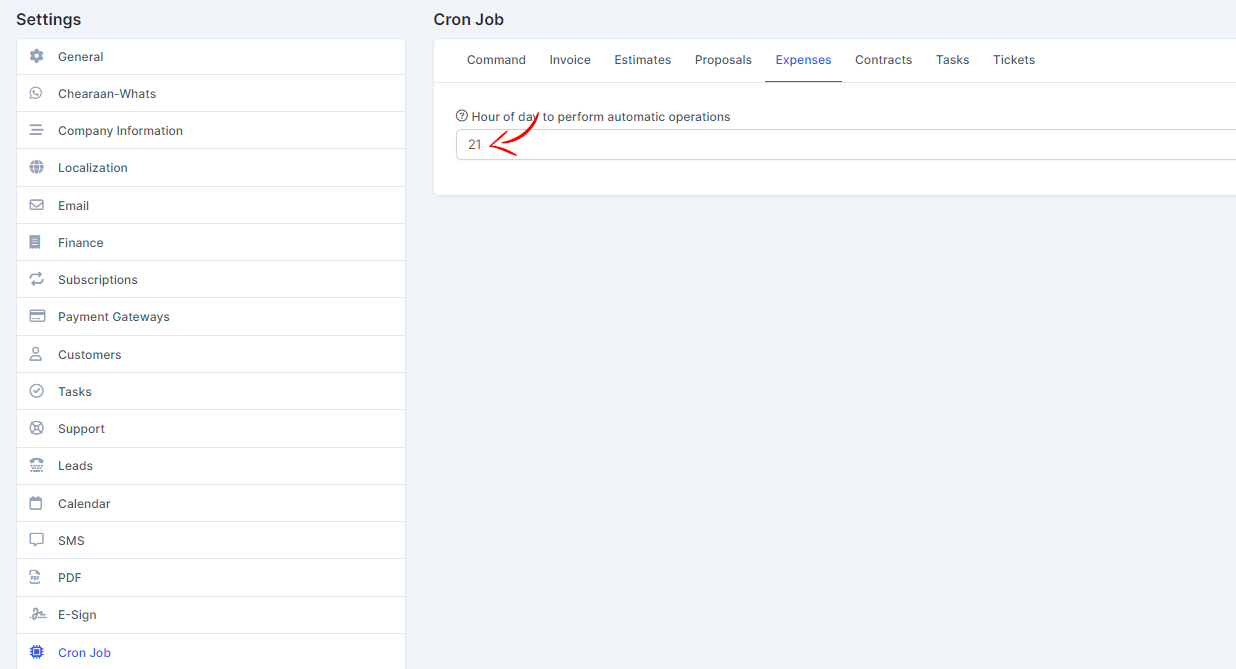Navigate to Subscriptions settings
The height and width of the screenshot is (669, 1236).
coord(98,280)
